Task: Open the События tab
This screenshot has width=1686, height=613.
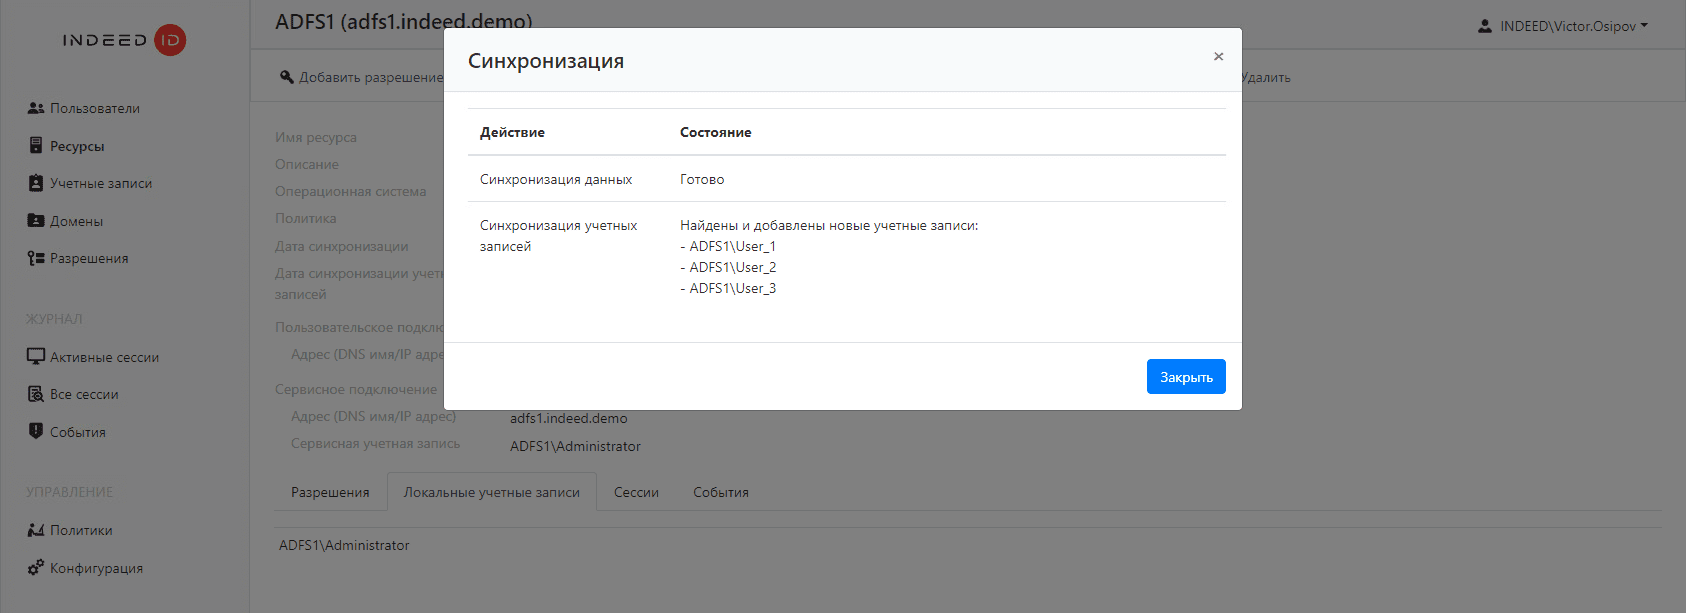Action: click(721, 492)
